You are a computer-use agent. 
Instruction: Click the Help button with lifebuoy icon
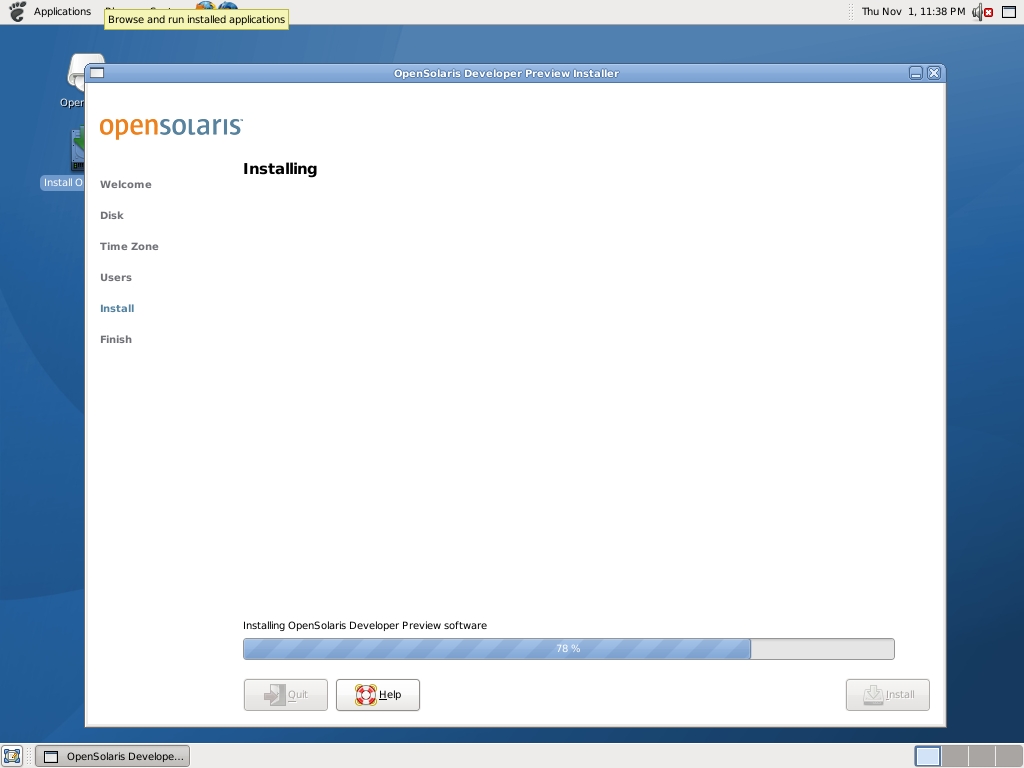[378, 695]
